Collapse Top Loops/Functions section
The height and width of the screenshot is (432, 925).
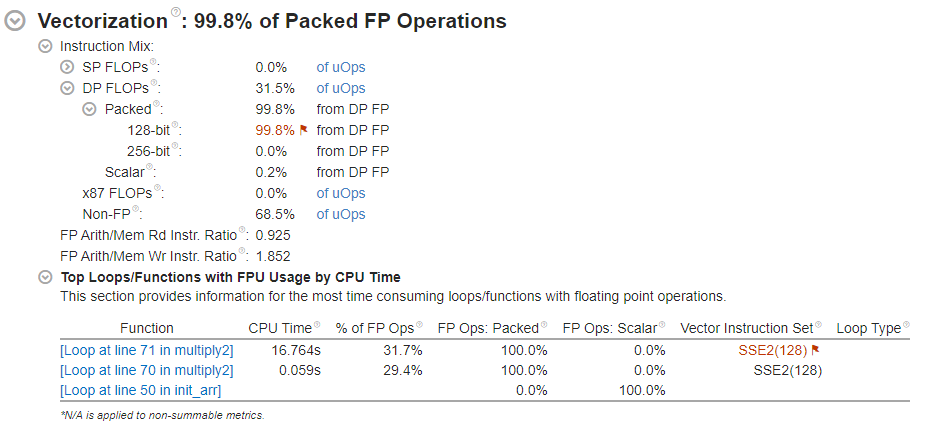tap(45, 277)
